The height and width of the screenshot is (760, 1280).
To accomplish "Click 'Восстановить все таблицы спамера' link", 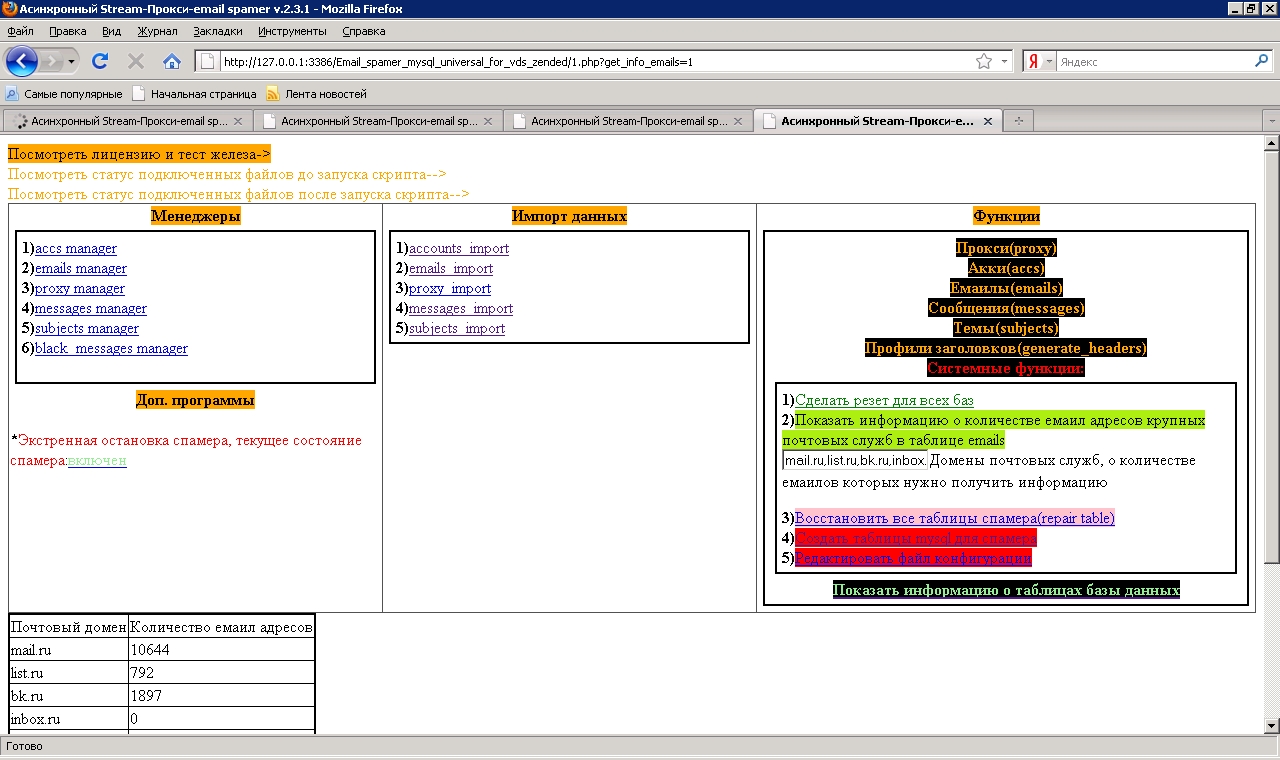I will (955, 518).
